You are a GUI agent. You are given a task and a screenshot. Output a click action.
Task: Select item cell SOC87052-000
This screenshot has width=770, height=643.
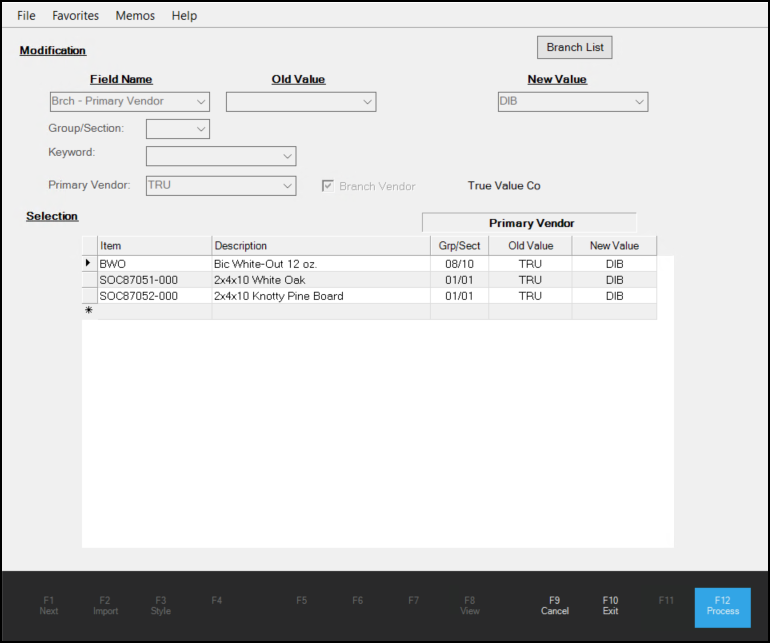tap(155, 296)
